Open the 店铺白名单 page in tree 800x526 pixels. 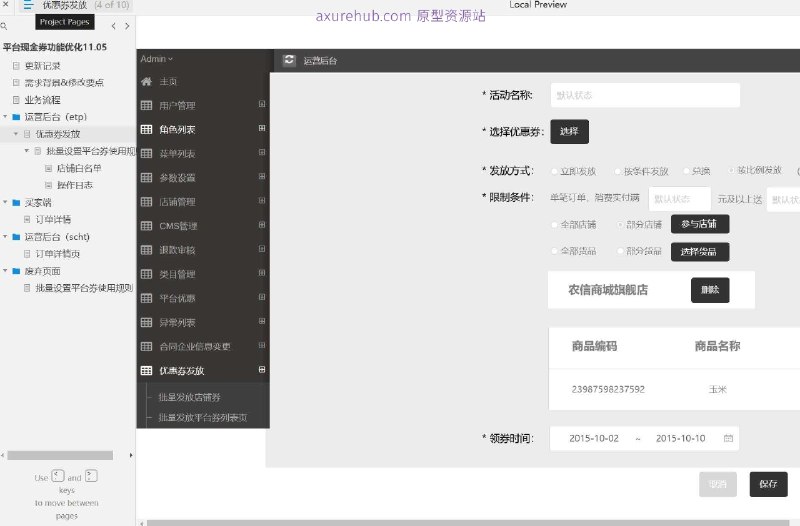click(79, 168)
